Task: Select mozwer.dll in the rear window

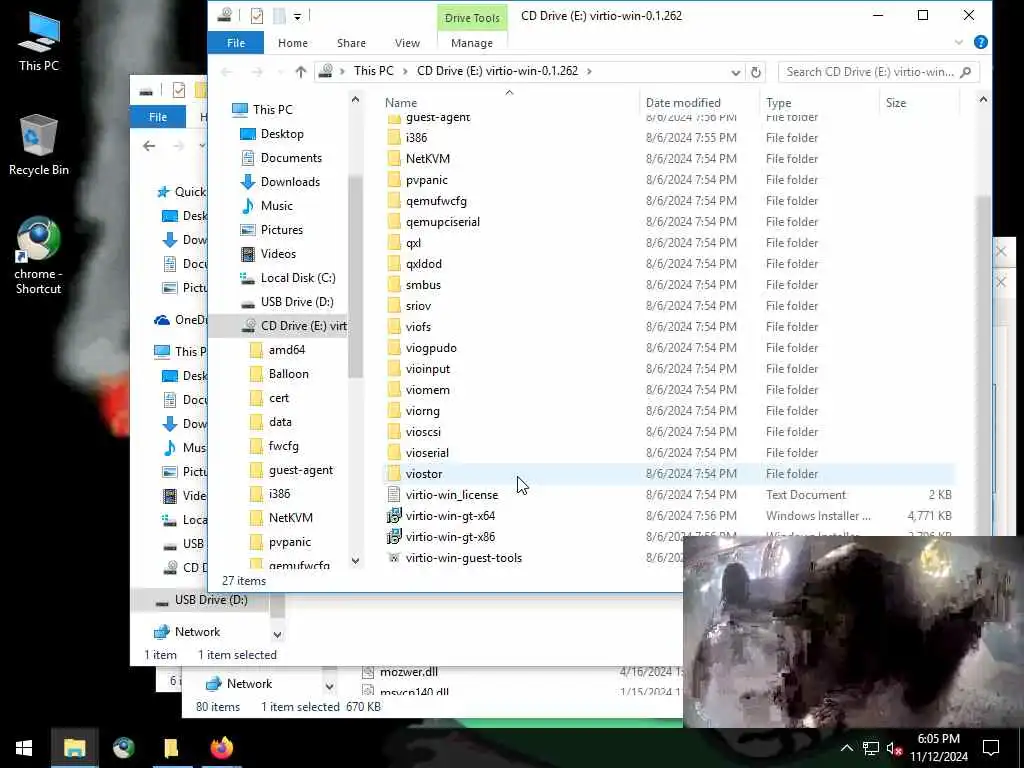Action: (409, 672)
